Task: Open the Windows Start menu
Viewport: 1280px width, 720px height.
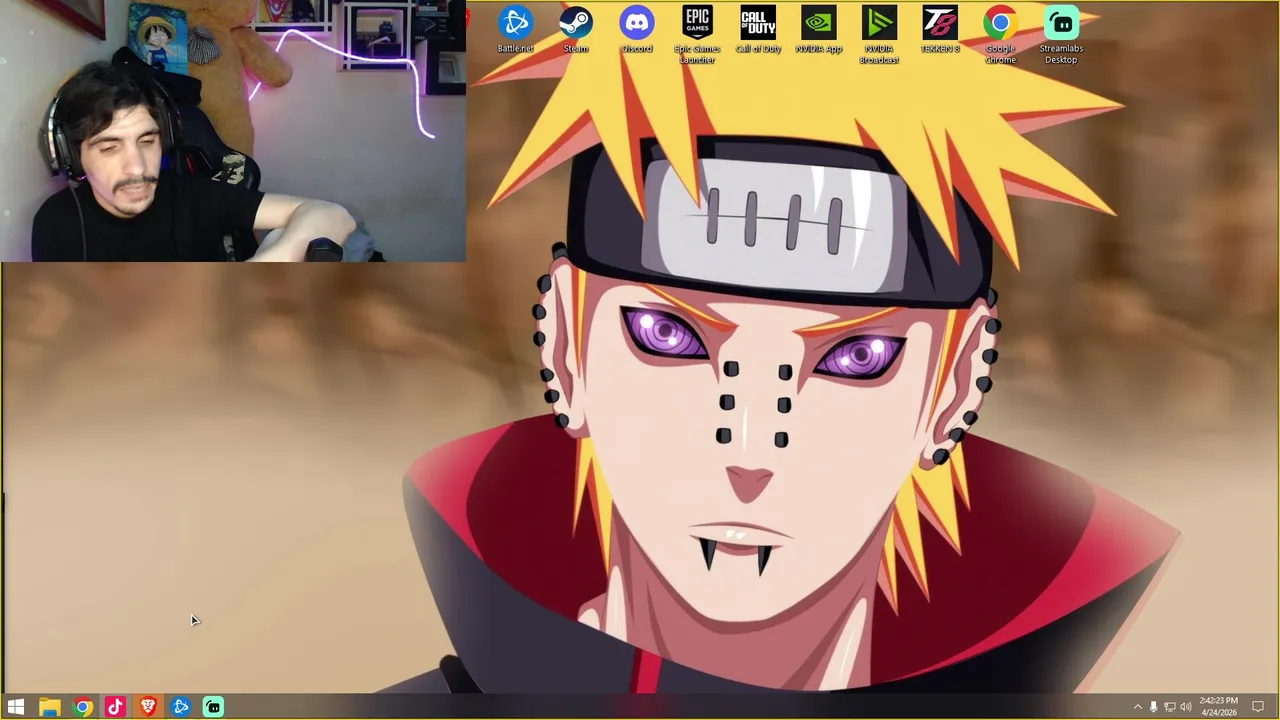Action: tap(16, 707)
